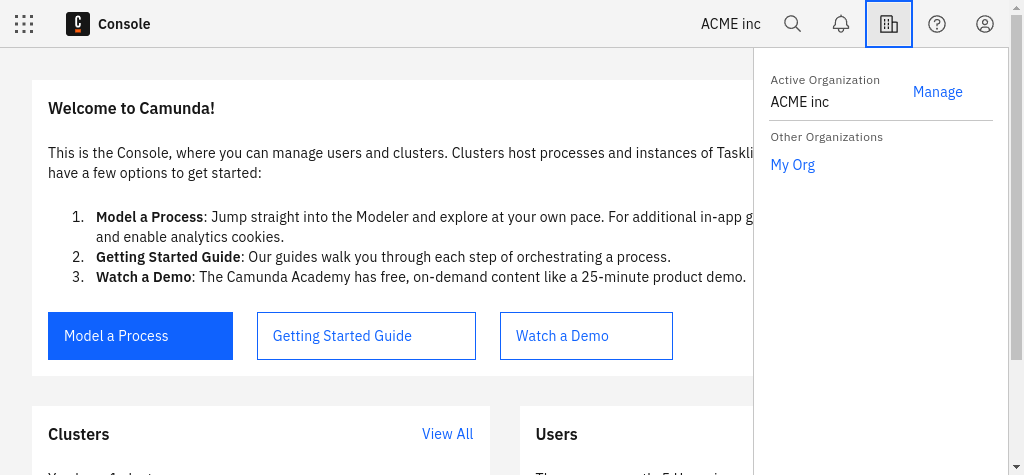Click the Console title in header

(x=124, y=24)
